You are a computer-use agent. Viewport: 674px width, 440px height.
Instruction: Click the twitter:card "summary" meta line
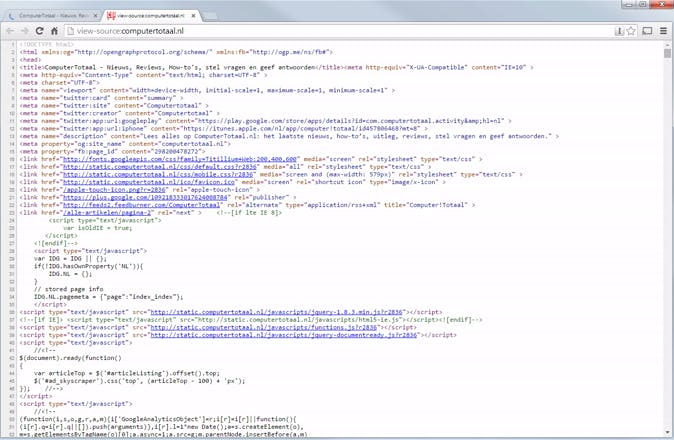[x=101, y=98]
